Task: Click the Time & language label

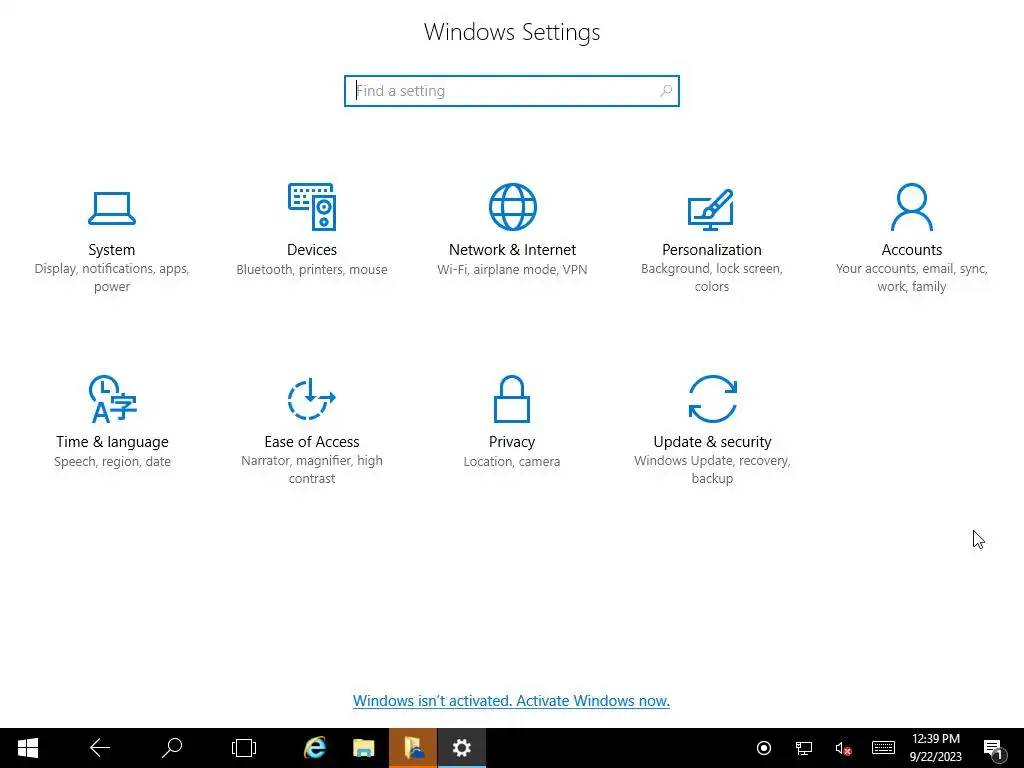Action: tap(112, 442)
